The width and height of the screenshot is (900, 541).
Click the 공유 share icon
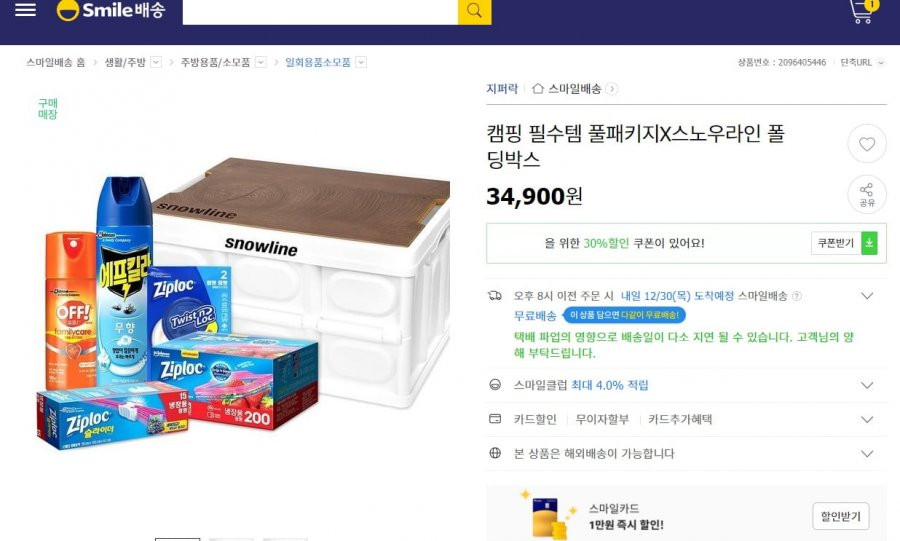tap(867, 194)
